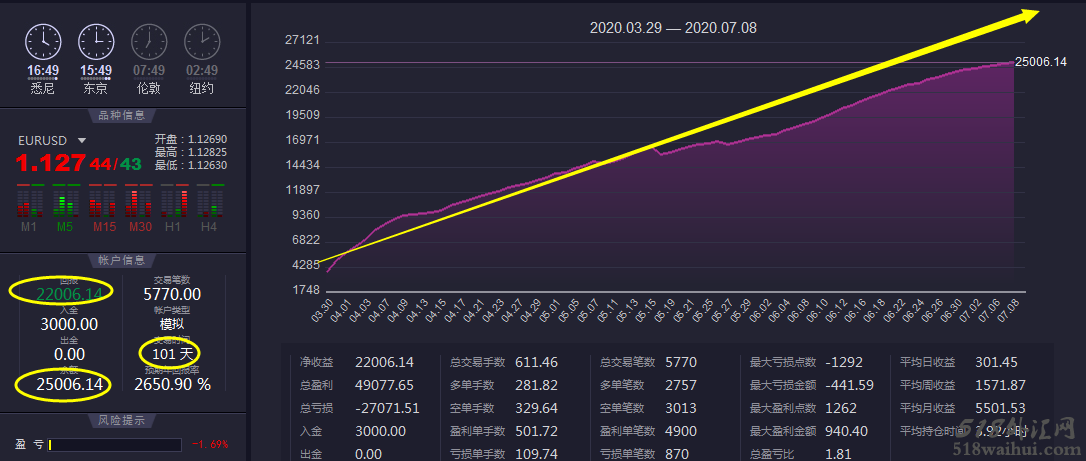Click the 总盈利 49077.65 statistic
Image resolution: width=1086 pixels, height=461 pixels.
[357, 385]
